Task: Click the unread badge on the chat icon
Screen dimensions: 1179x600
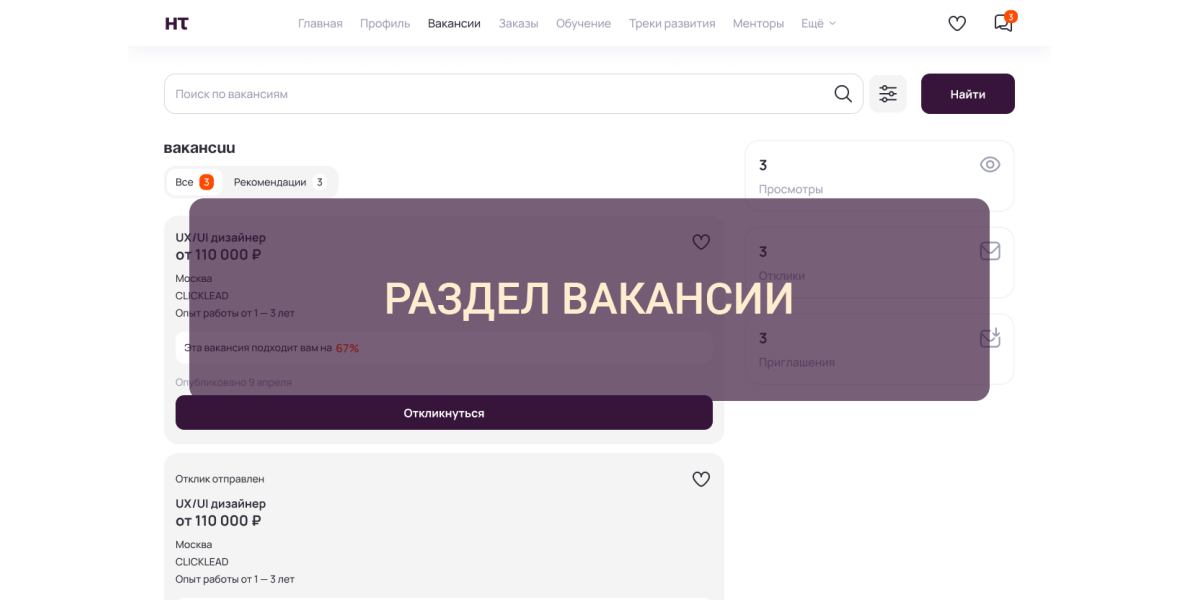Action: [x=1011, y=17]
